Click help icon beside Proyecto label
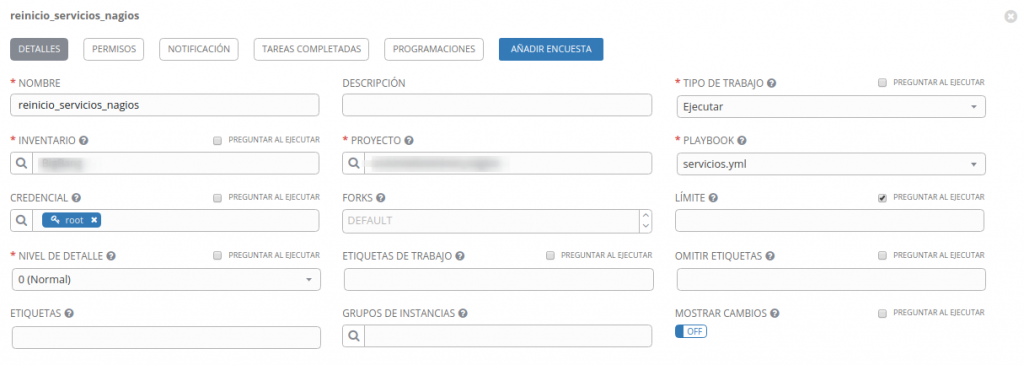 coord(409,140)
